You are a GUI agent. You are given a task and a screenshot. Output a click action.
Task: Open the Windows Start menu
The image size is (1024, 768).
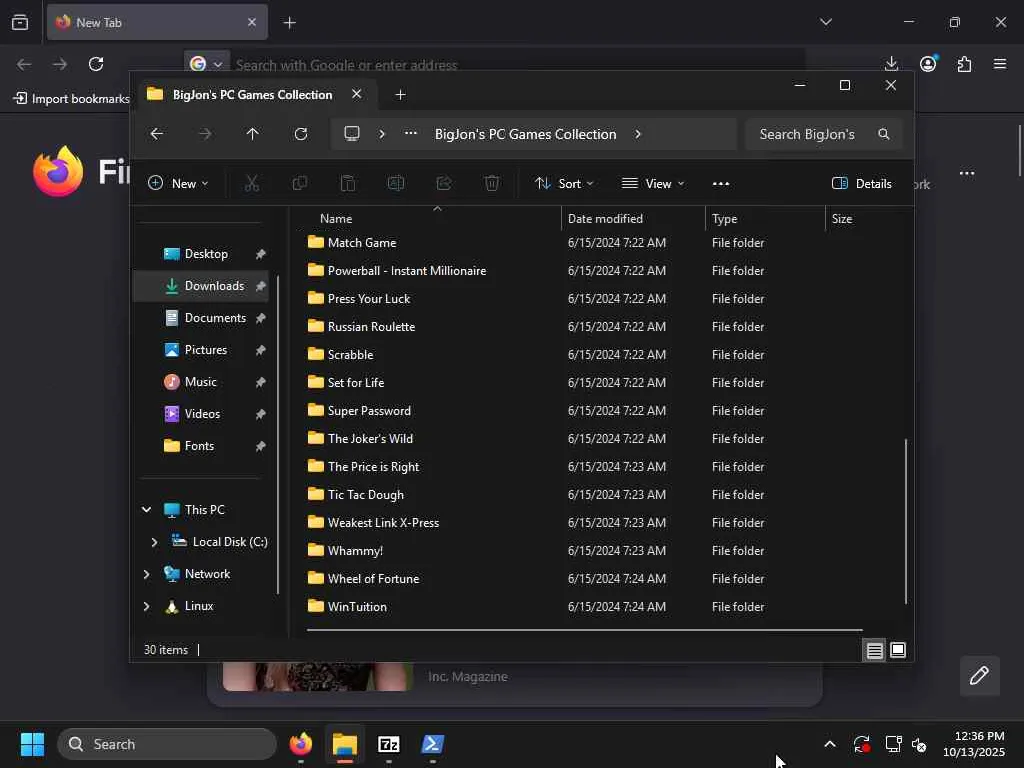pos(32,744)
